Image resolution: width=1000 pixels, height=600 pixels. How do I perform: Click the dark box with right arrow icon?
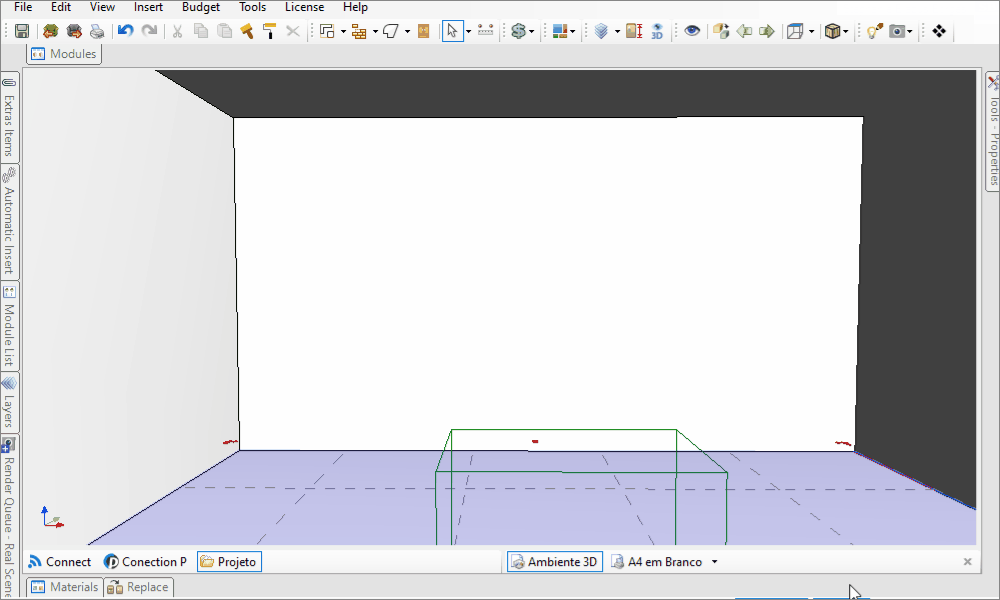tap(74, 31)
